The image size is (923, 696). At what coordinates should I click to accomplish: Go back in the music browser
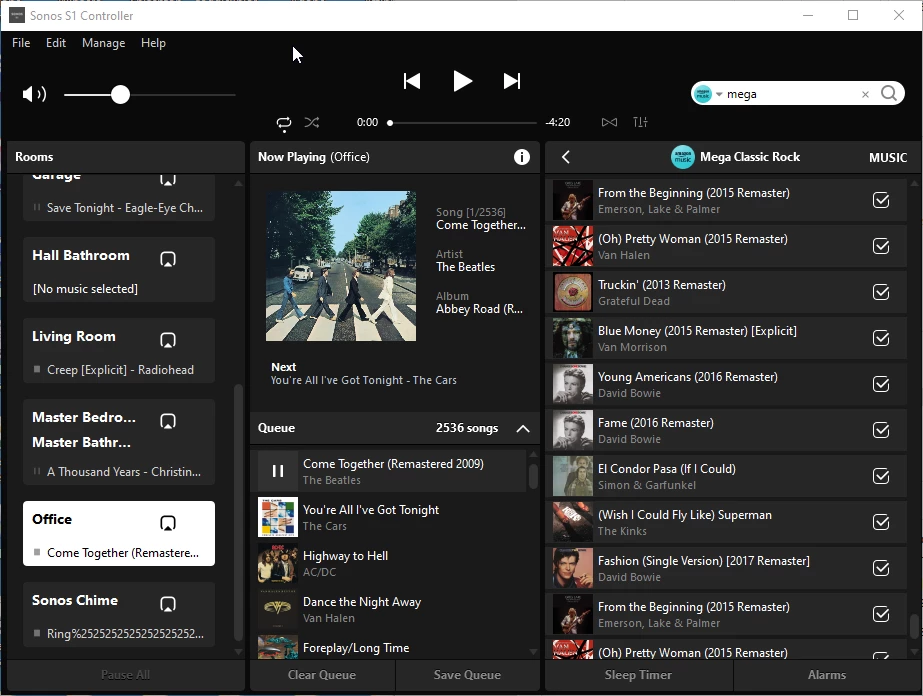566,157
